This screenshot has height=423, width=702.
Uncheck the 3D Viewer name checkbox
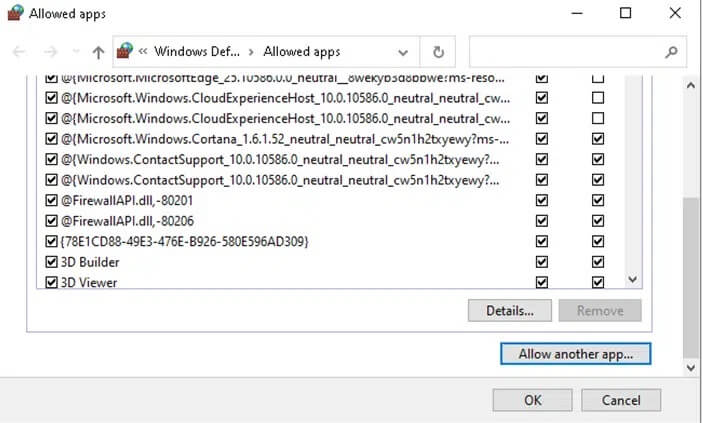pyautogui.click(x=51, y=282)
